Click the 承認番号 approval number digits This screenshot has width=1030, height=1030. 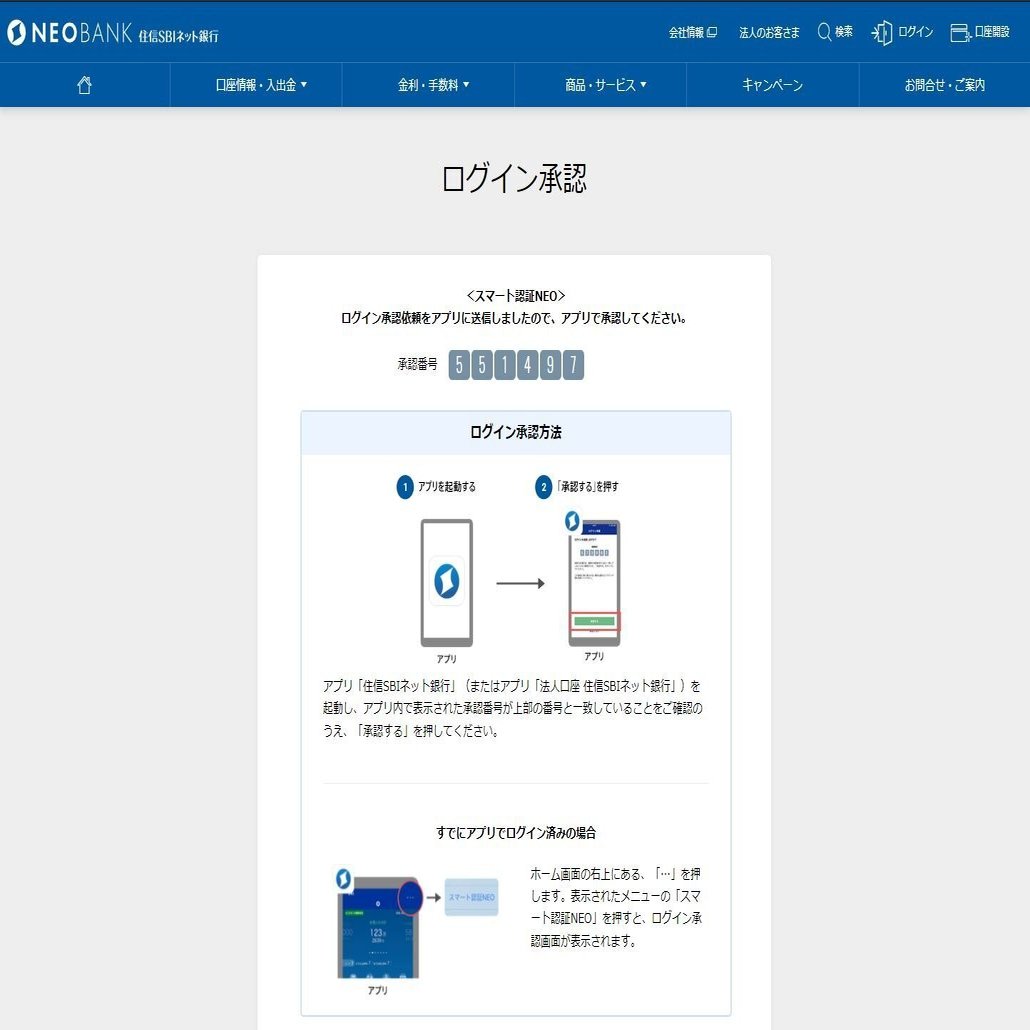[516, 365]
